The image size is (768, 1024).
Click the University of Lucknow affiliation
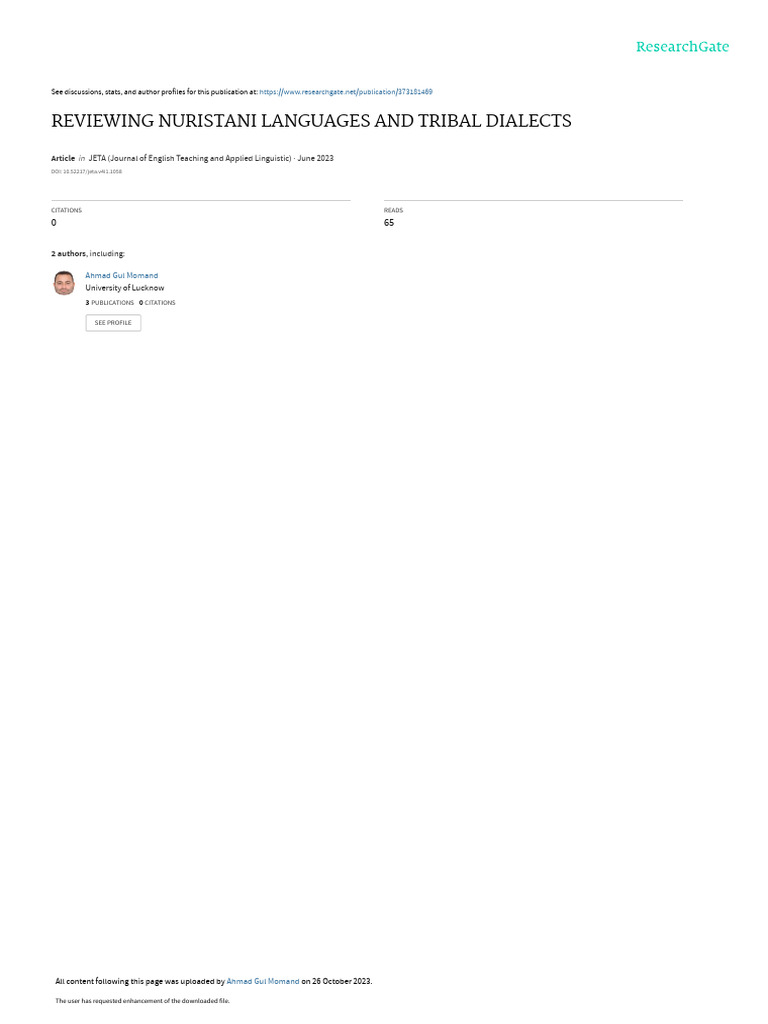tap(125, 288)
